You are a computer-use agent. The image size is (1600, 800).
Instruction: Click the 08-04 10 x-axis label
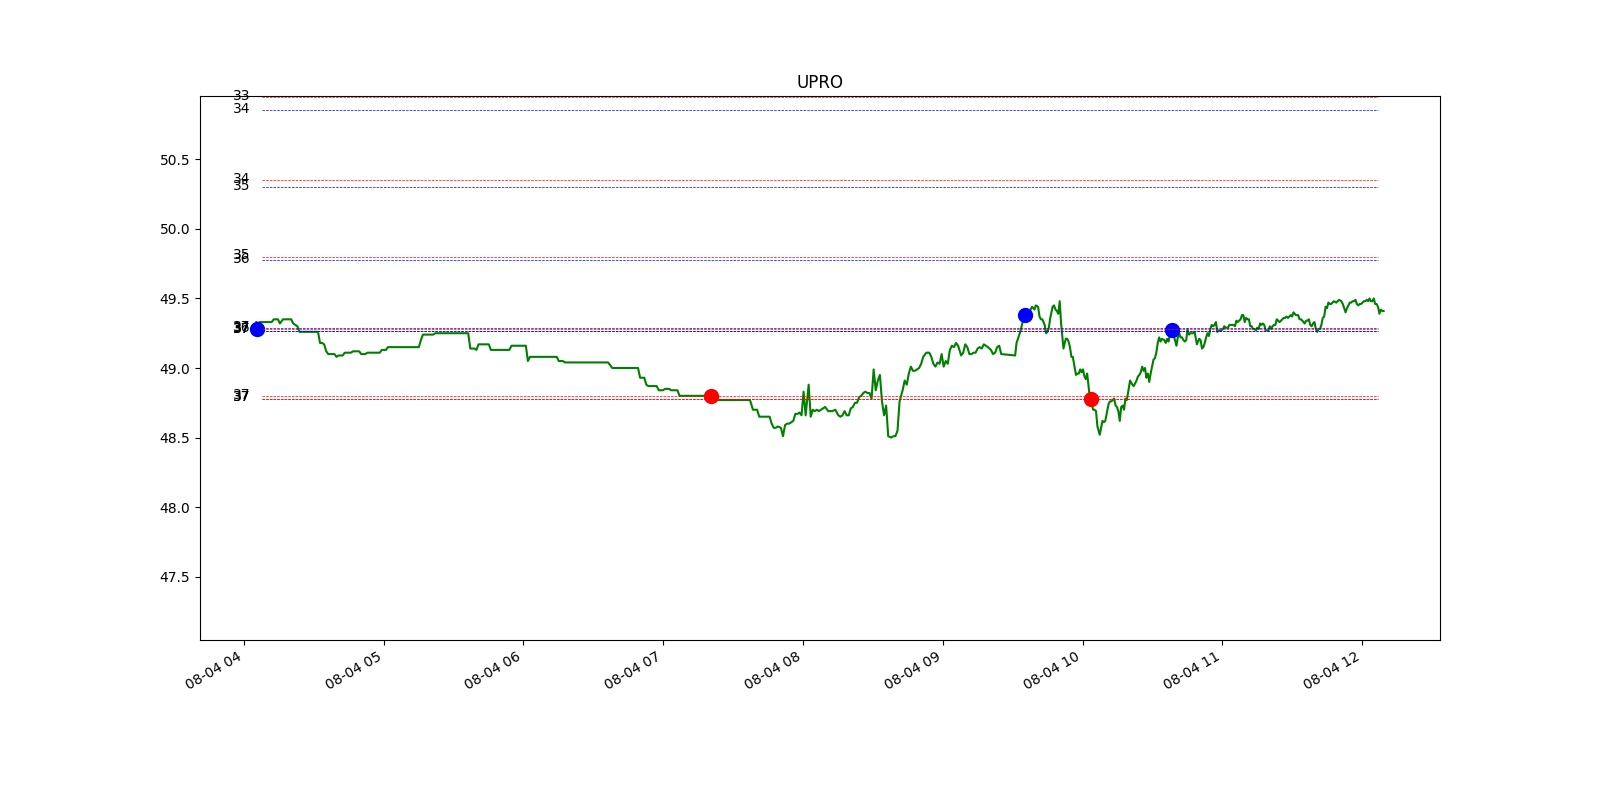[1052, 669]
